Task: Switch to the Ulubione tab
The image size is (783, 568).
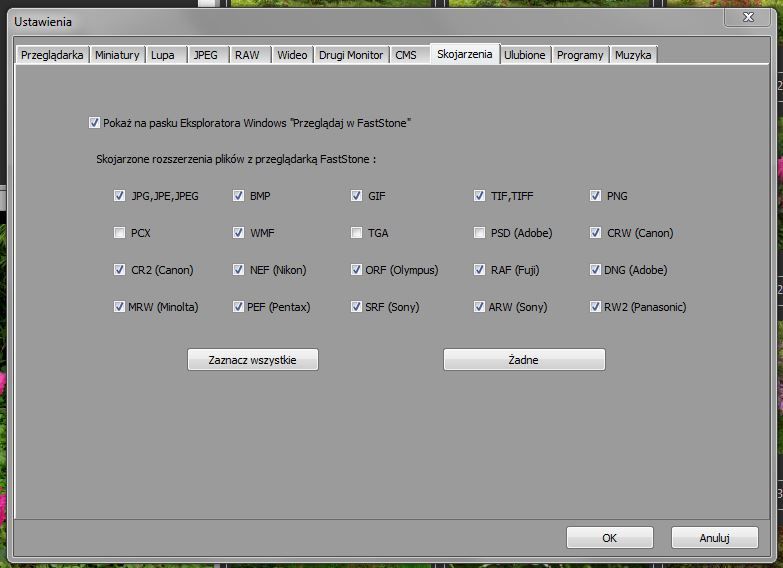Action: [x=525, y=55]
